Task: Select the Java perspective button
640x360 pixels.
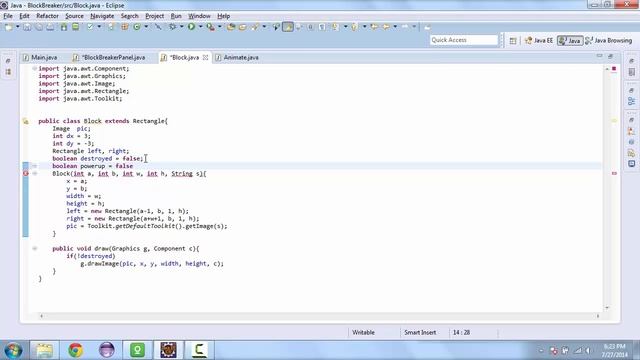Action: (570, 40)
